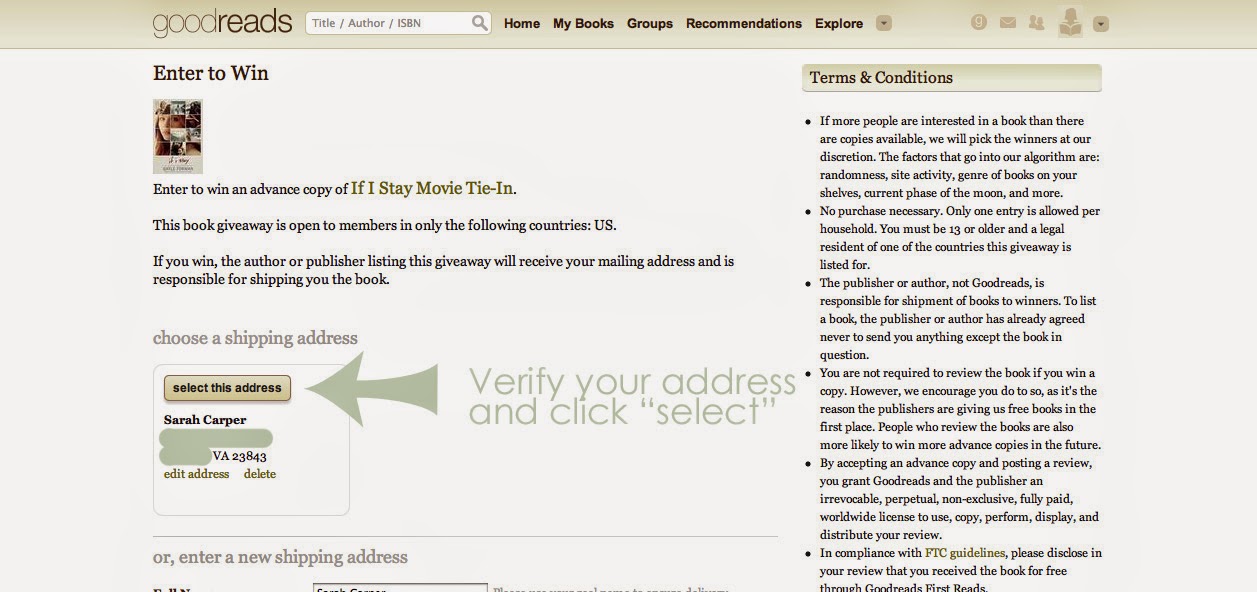Open the messages envelope icon
This screenshot has width=1257, height=592.
point(1008,23)
